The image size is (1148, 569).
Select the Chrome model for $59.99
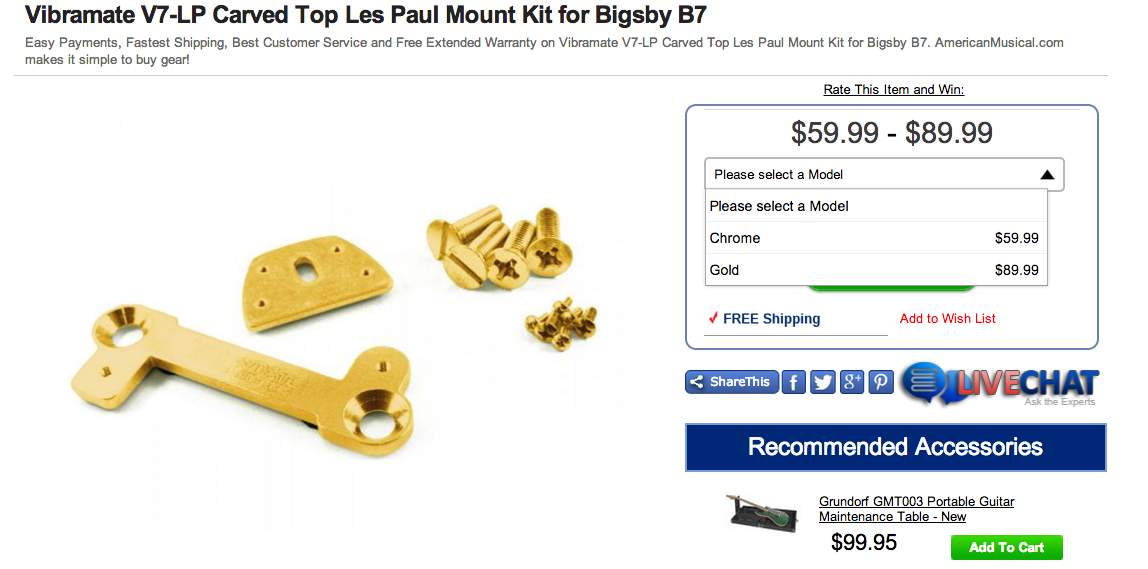[x=875, y=238]
